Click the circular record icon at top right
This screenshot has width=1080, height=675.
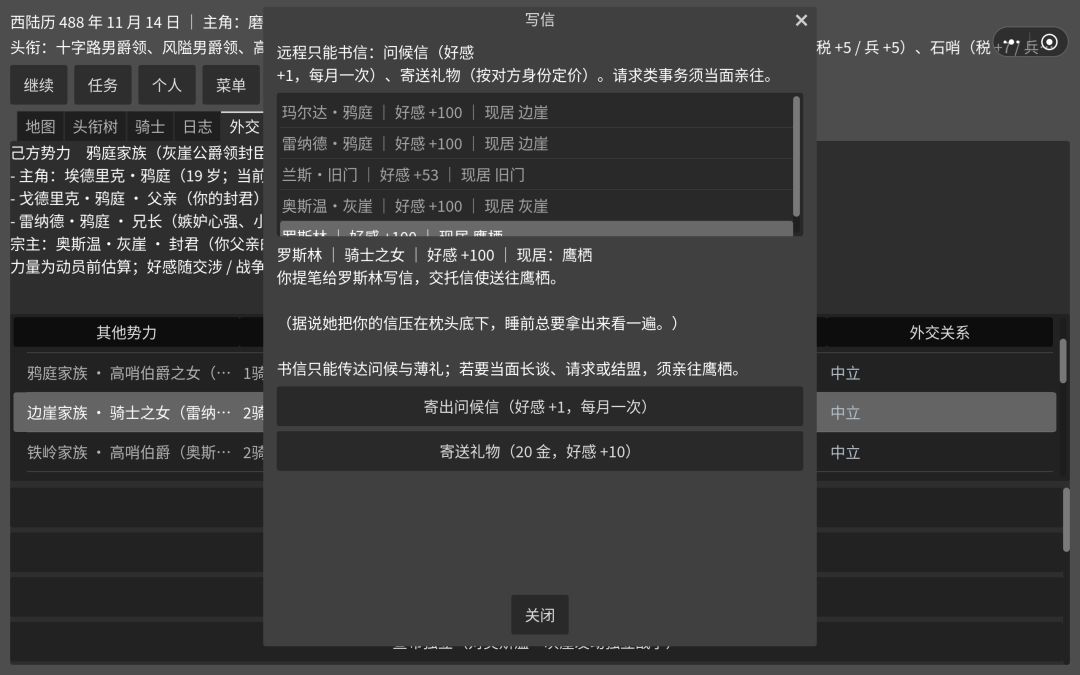click(x=1049, y=43)
